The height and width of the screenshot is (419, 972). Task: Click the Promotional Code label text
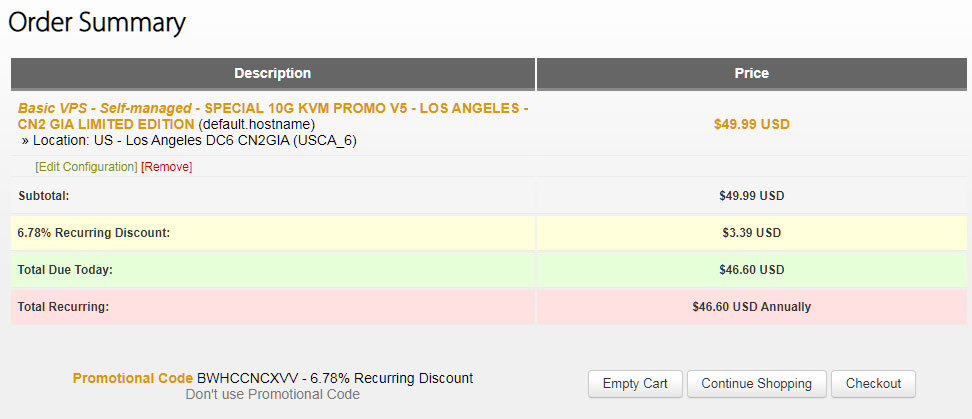pyautogui.click(x=133, y=378)
